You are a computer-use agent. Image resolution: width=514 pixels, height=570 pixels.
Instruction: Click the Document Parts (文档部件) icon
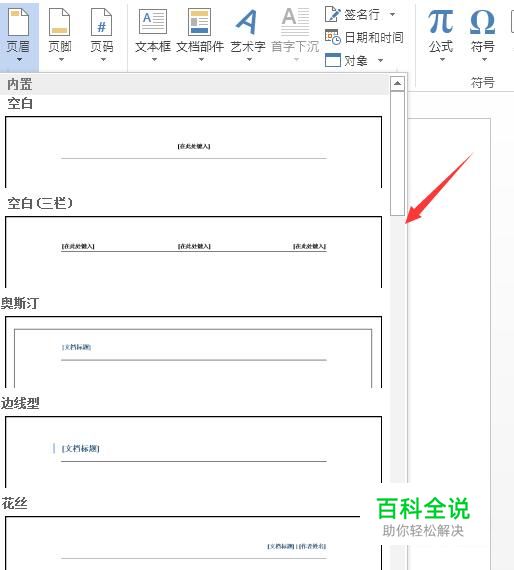pos(200,22)
